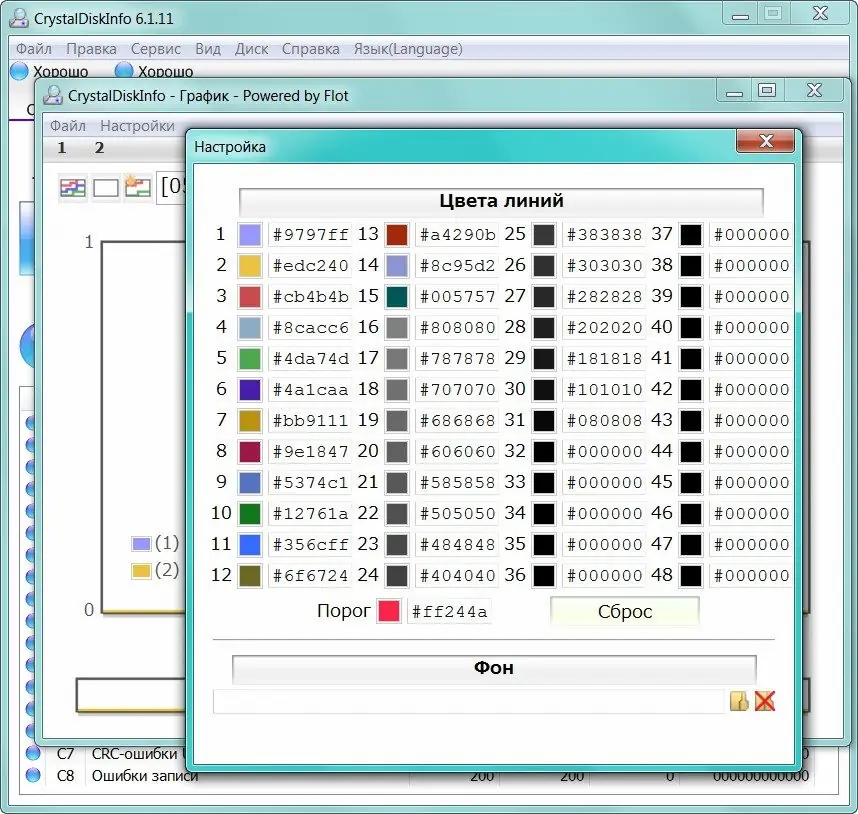Edit line 16 hex field #808080
This screenshot has width=858, height=814.
pos(457,328)
